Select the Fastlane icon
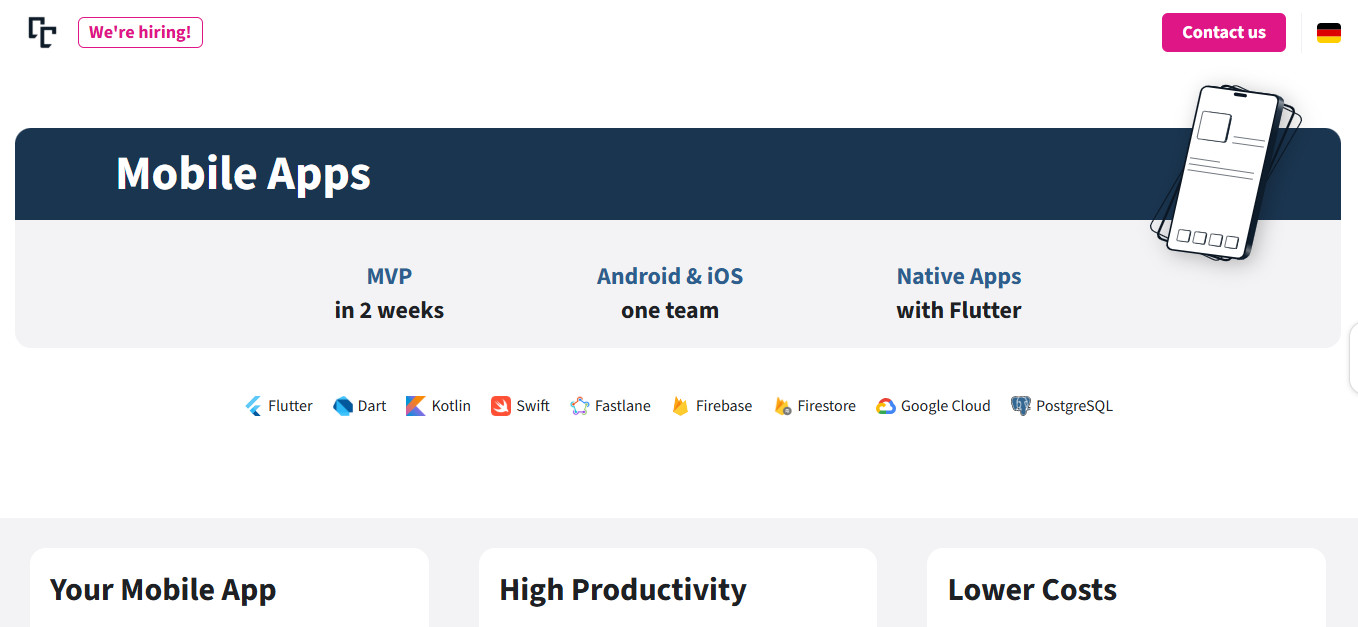Viewport: 1358px width, 627px height. 580,406
